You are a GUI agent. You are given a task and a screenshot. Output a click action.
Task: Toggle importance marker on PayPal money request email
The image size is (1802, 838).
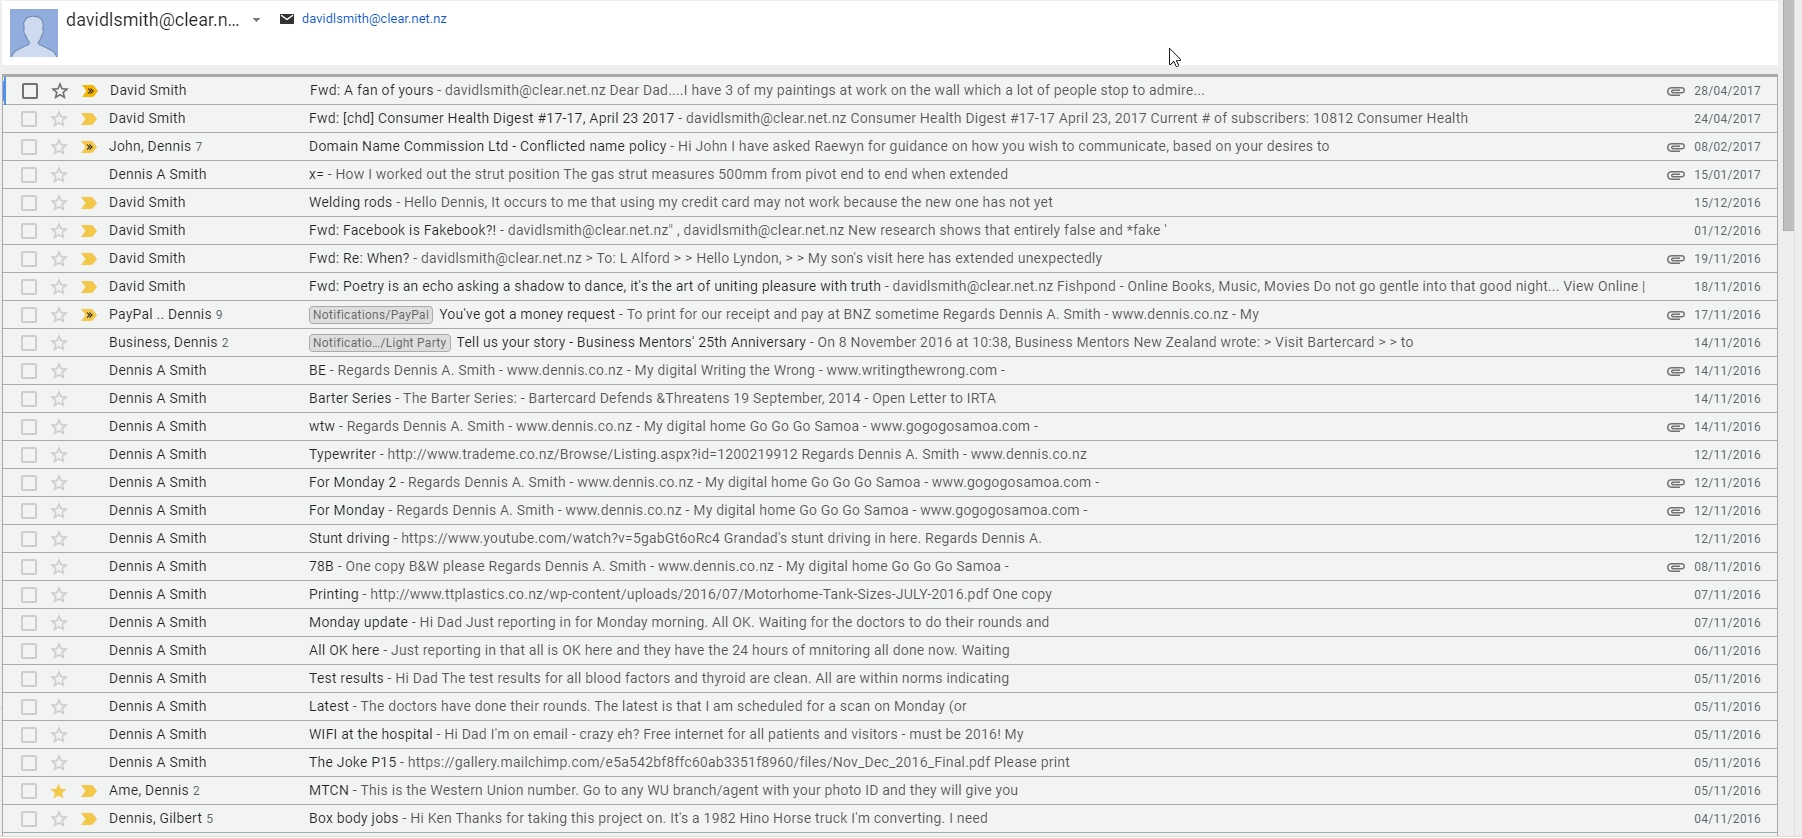click(89, 315)
